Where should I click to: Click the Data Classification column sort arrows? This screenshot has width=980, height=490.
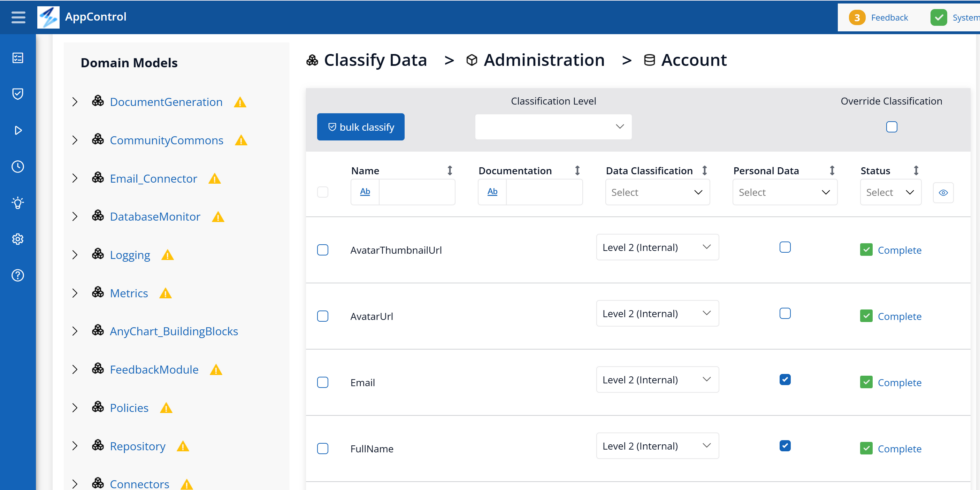(x=704, y=171)
